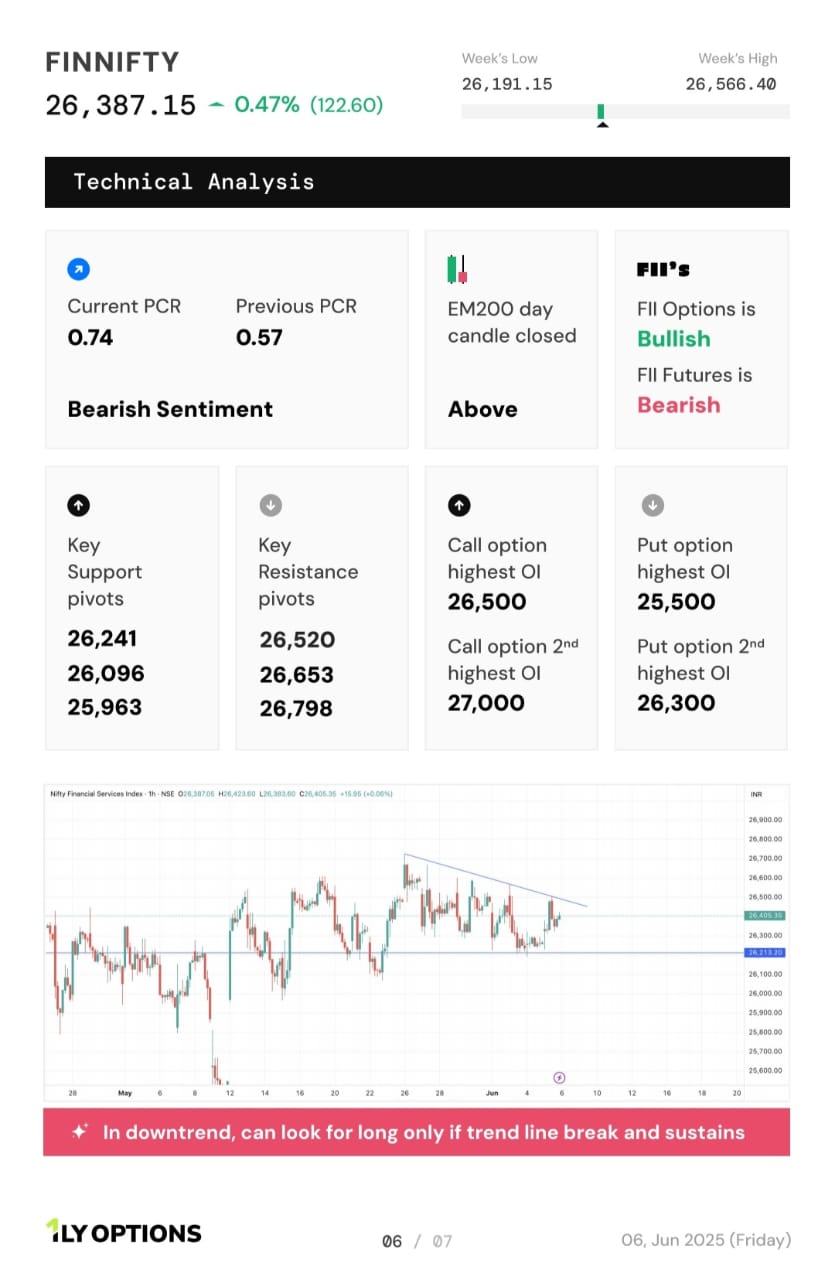Click the 06 / 07 page indicator

[x=417, y=1241]
